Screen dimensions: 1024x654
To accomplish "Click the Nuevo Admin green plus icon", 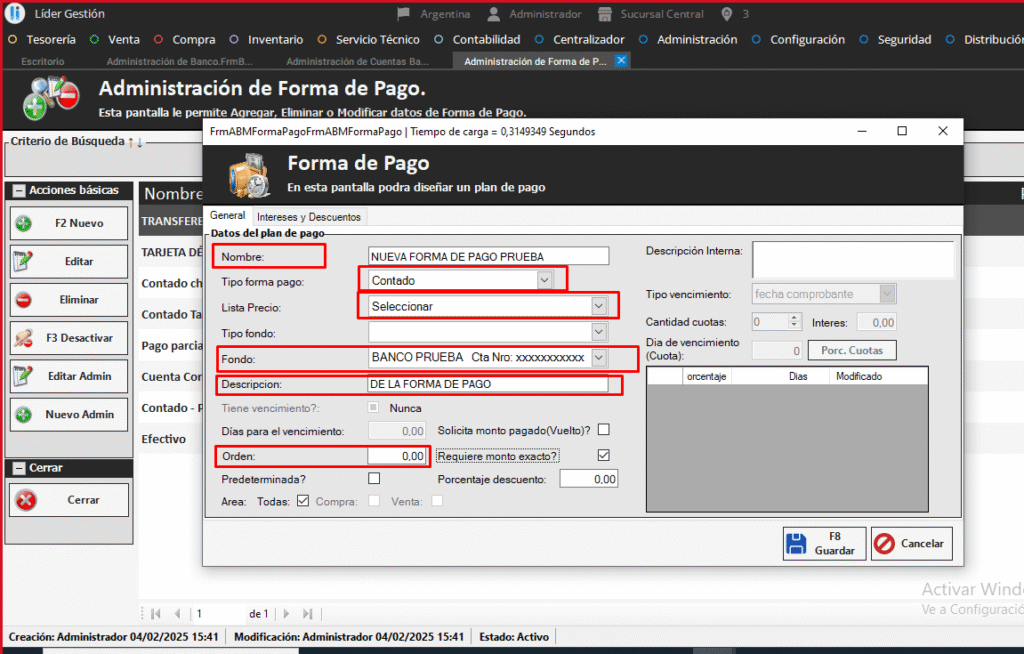I will [x=24, y=414].
